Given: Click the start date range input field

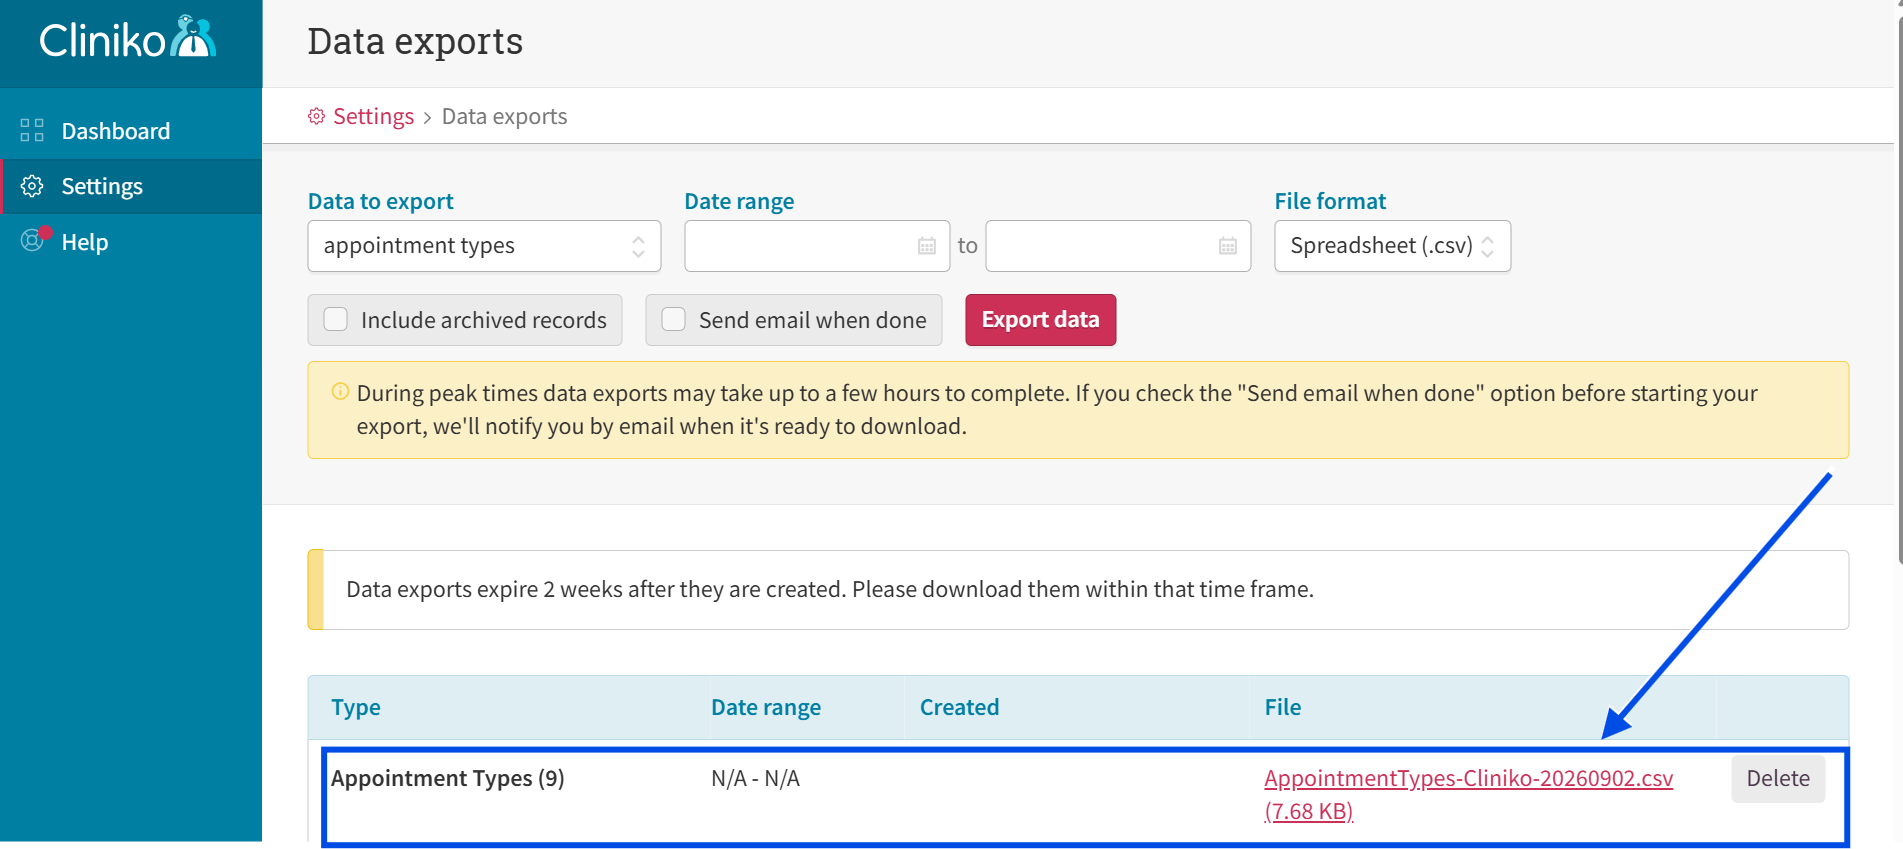Looking at the screenshot, I should 817,246.
